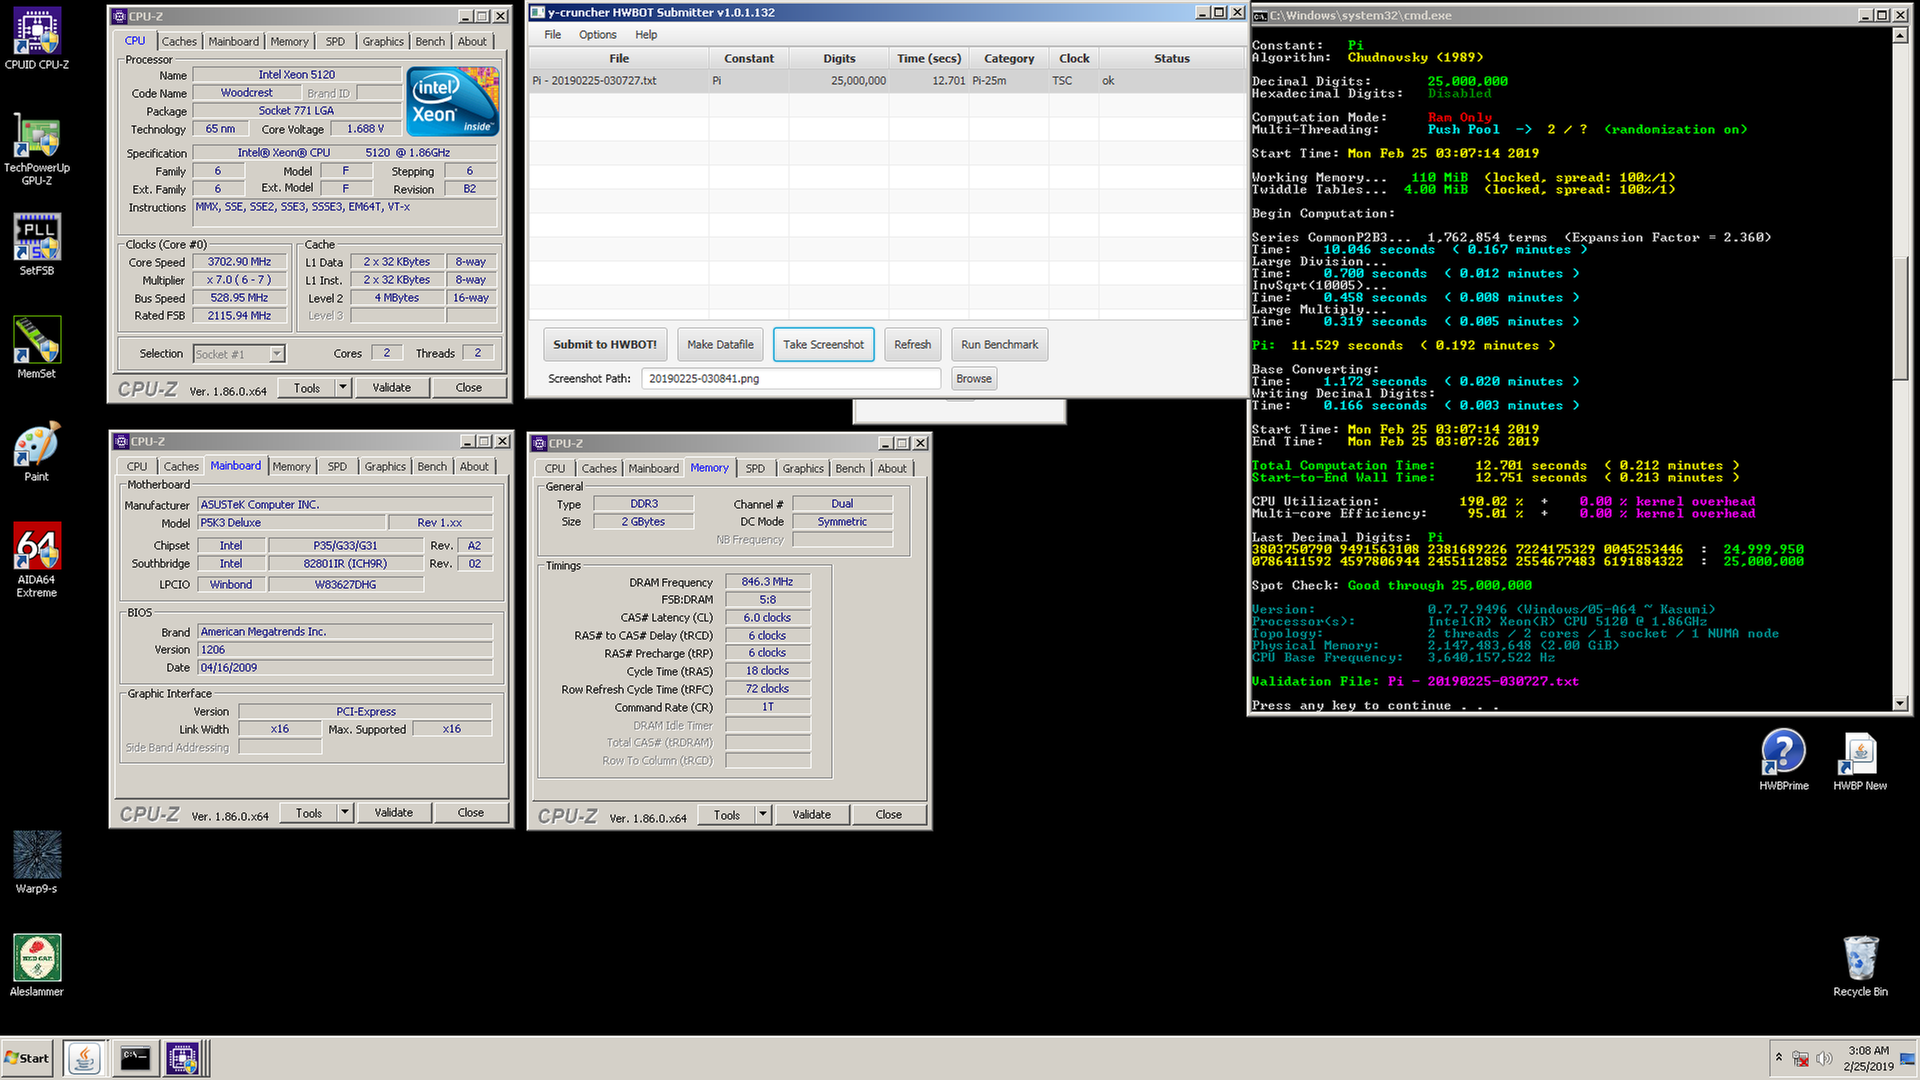Viewport: 1920px width, 1080px height.
Task: Switch to CPU-Z from the taskbar
Action: 185,1058
